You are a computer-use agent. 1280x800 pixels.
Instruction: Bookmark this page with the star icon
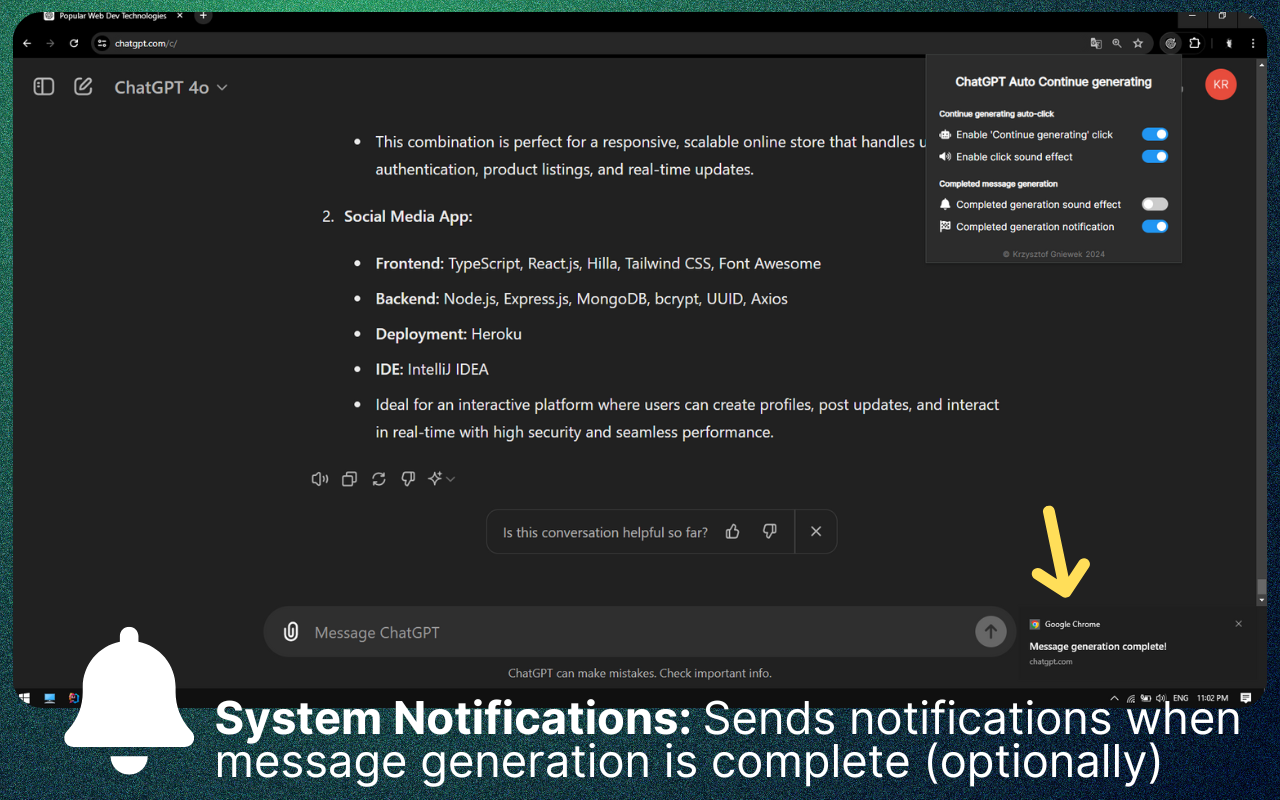1138,43
